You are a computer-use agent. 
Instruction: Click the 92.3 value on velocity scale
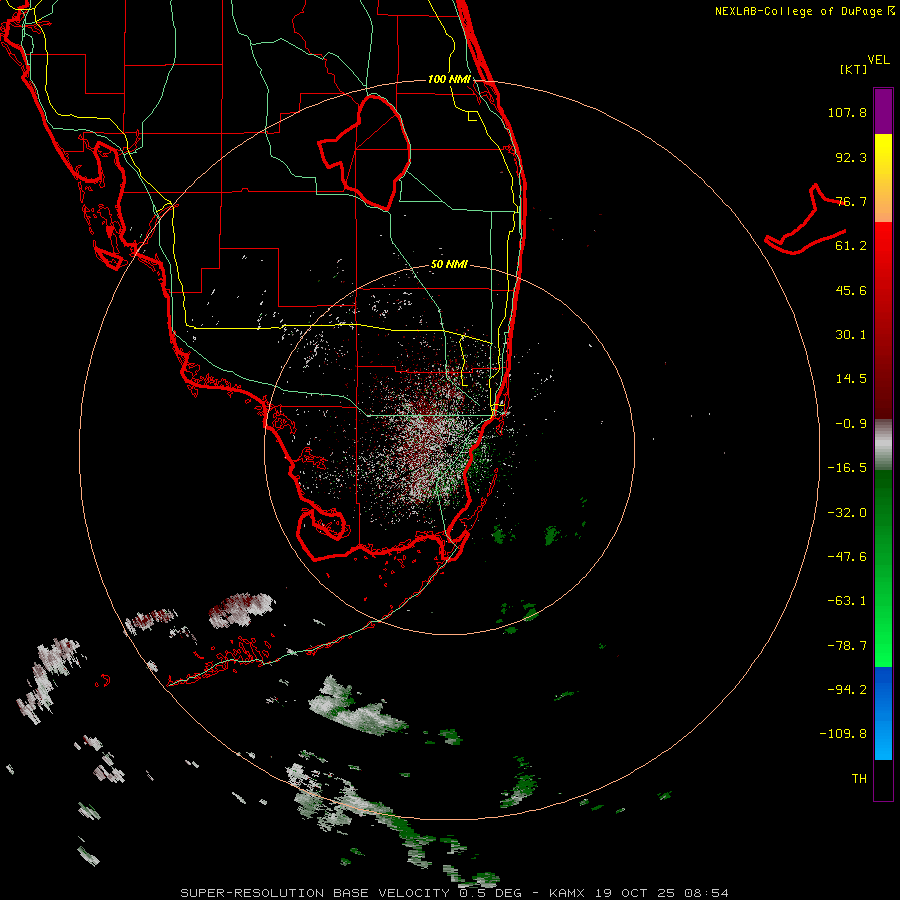coord(851,157)
